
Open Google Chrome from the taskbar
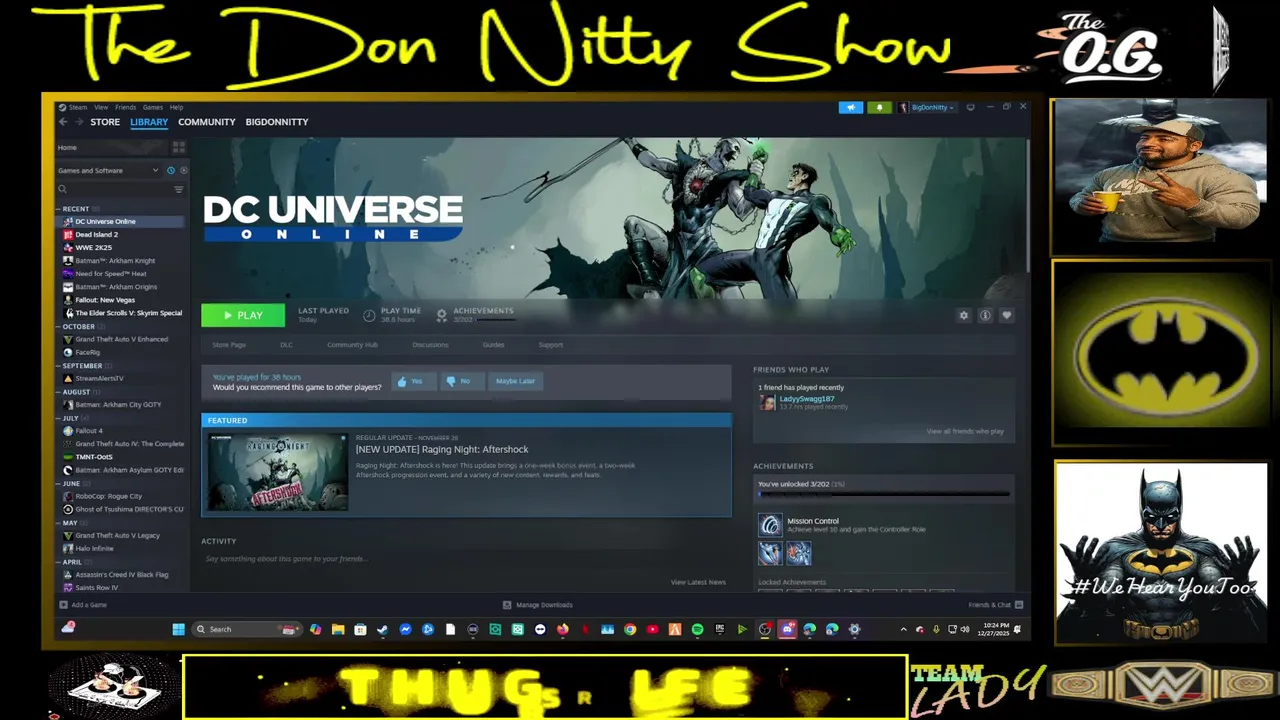pyautogui.click(x=630, y=629)
